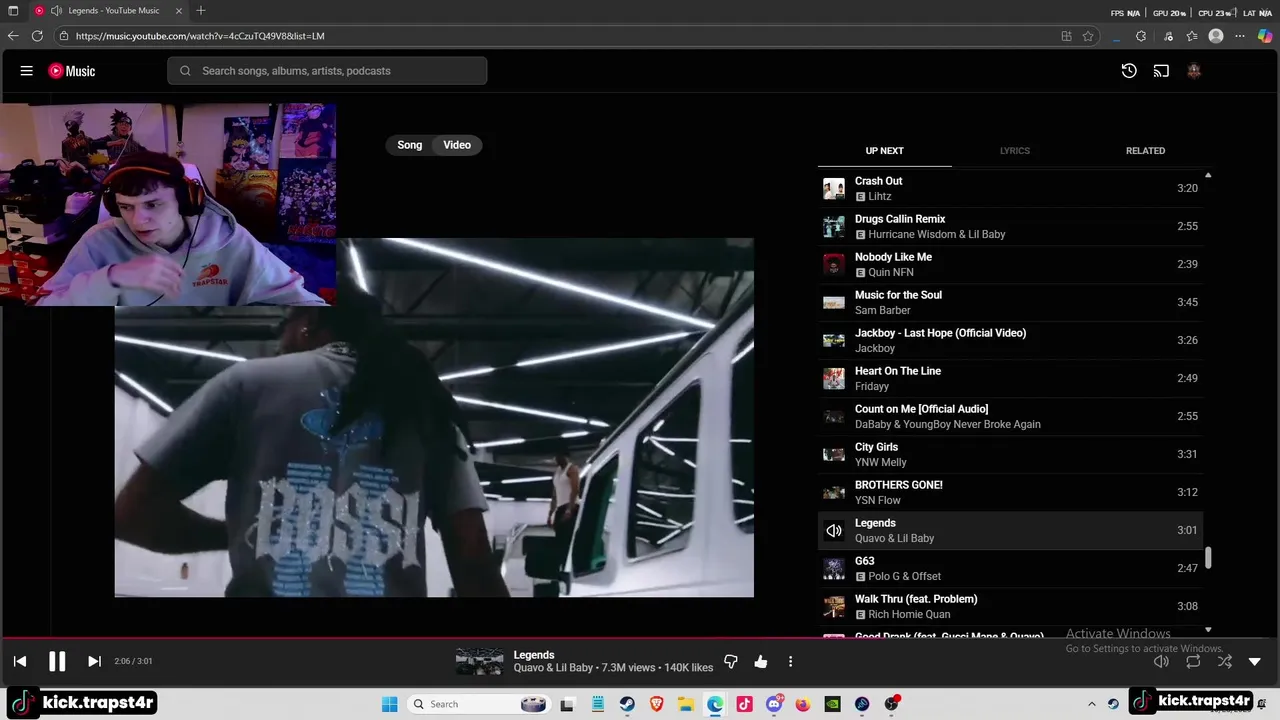Click queue scrollbar down arrow

coord(1208,630)
